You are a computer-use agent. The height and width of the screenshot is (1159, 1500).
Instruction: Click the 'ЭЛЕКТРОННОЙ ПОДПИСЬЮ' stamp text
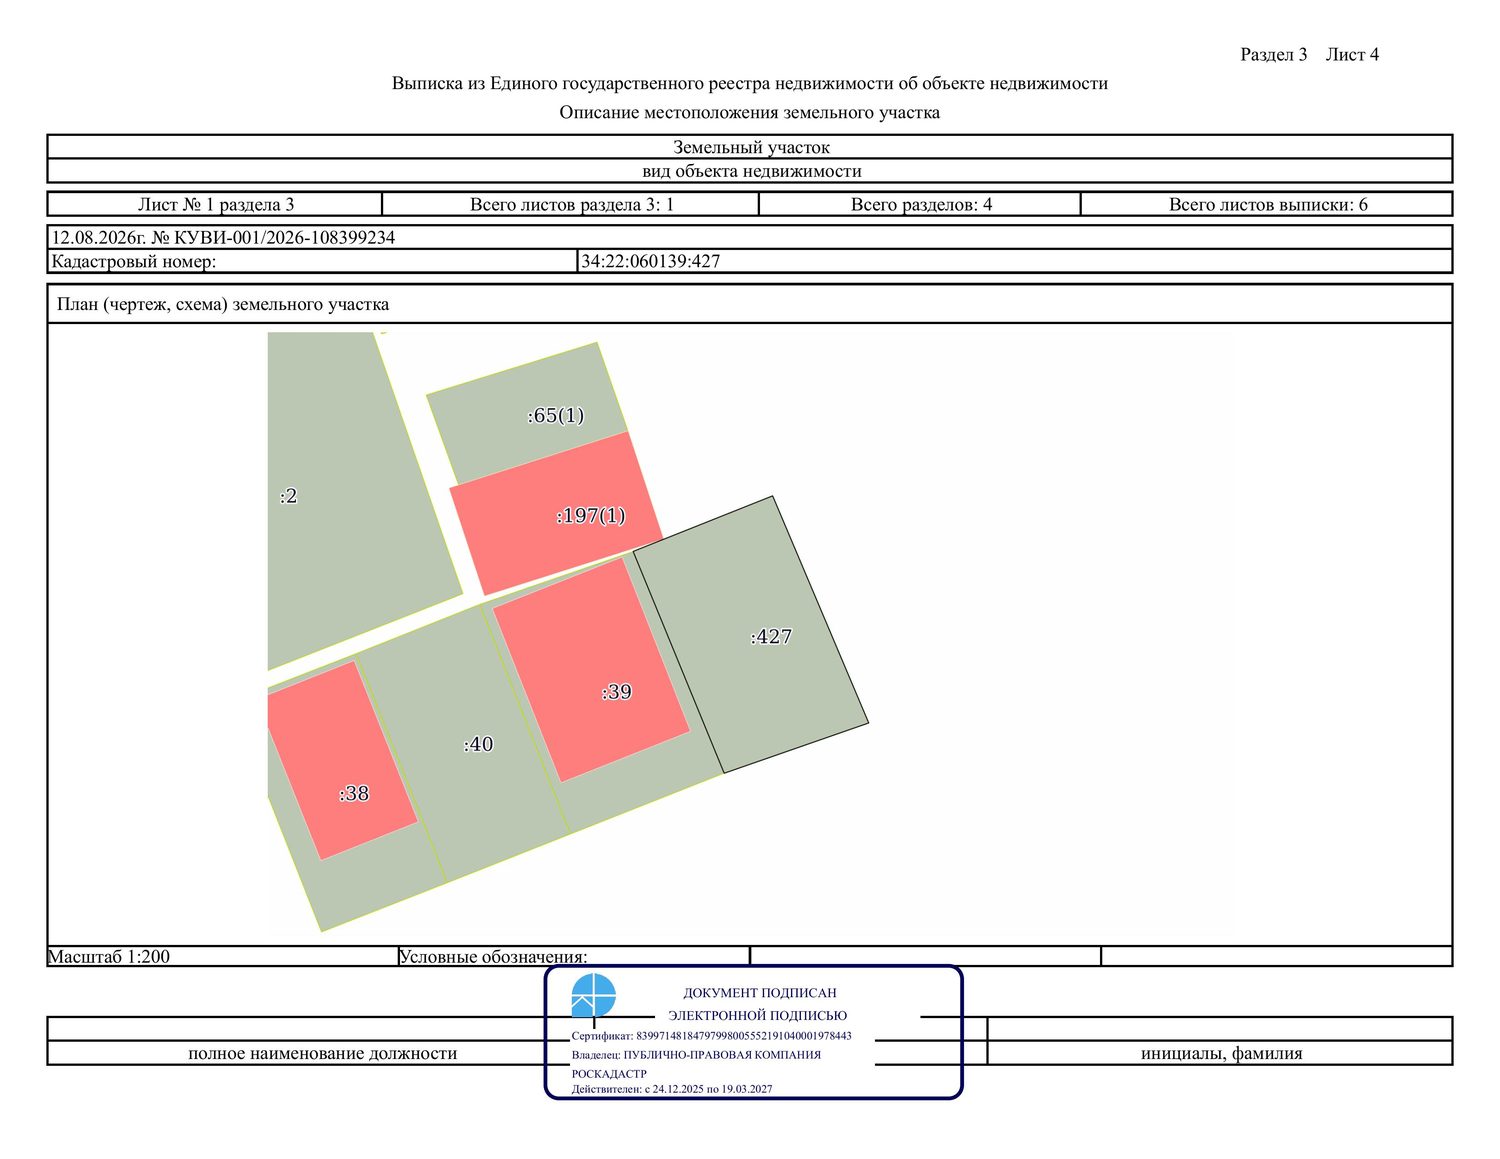(x=758, y=1015)
